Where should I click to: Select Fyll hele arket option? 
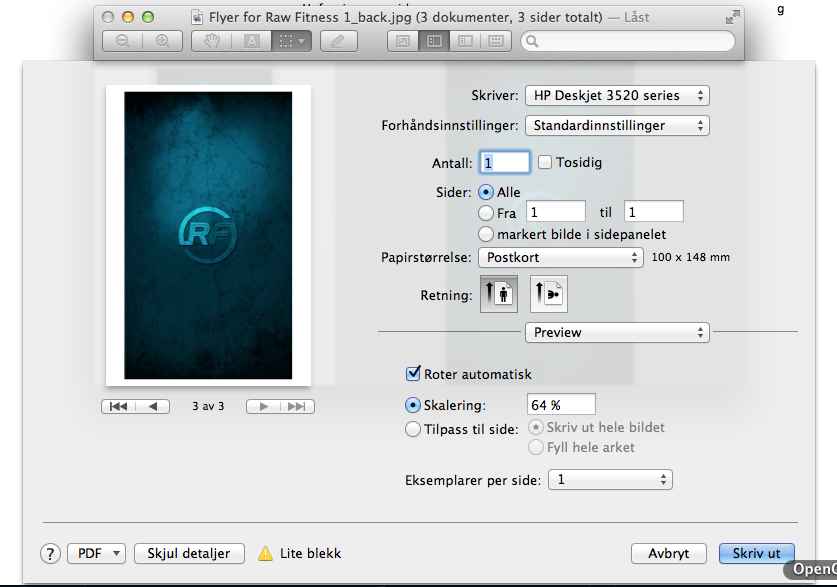coord(535,447)
